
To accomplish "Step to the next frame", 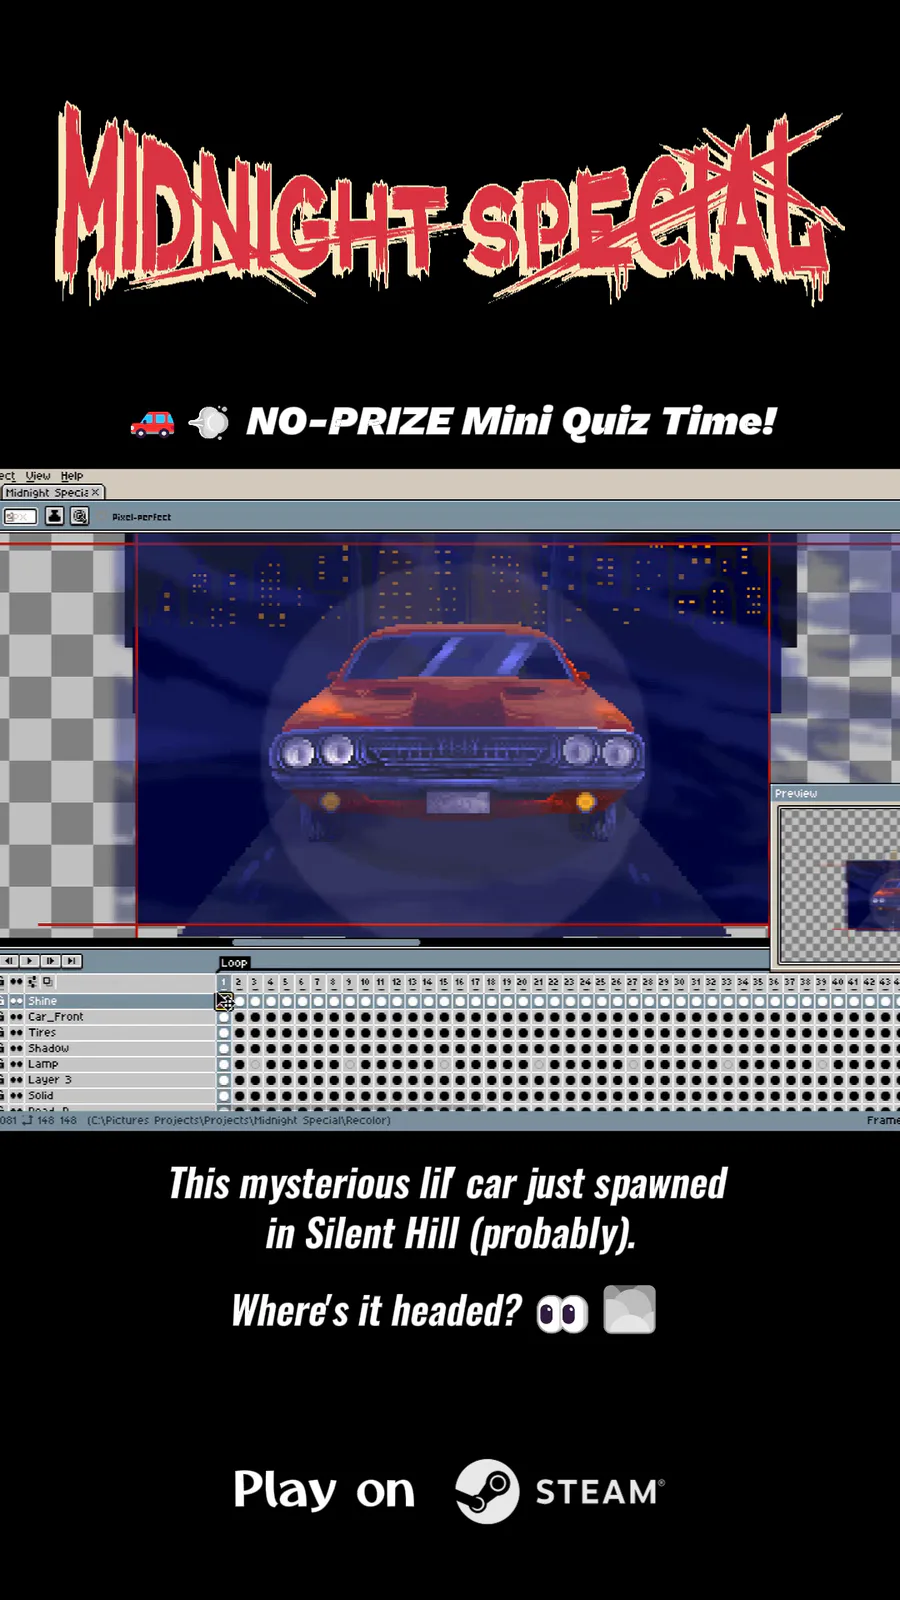I will pos(50,961).
